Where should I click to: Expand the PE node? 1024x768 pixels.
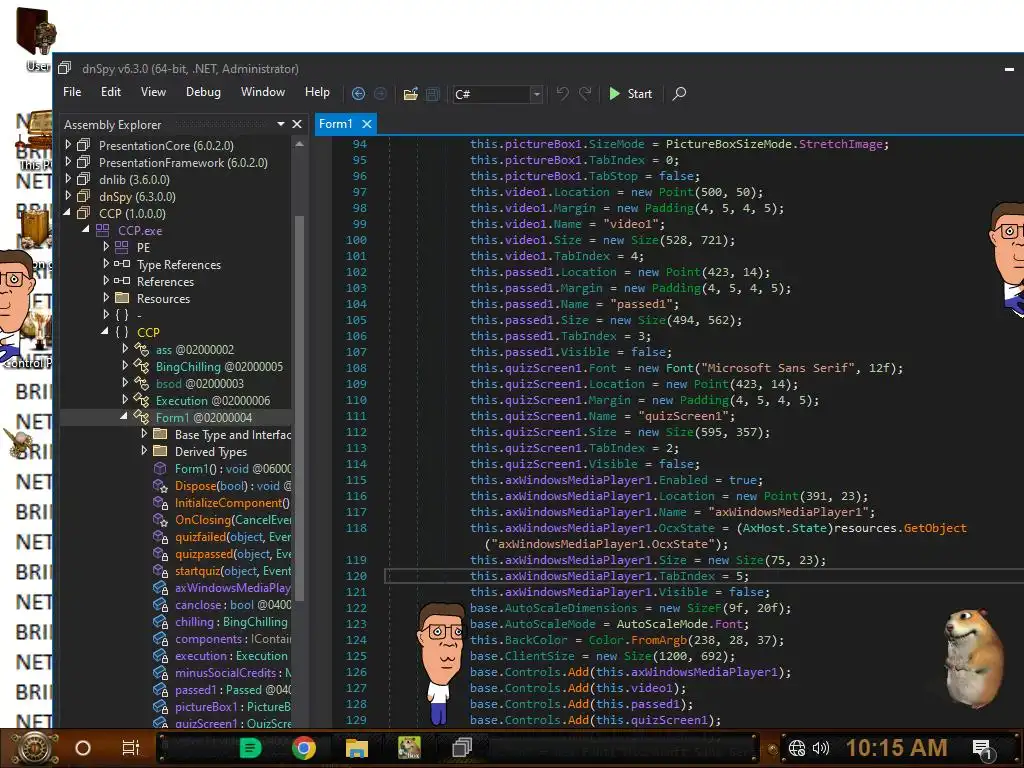(x=106, y=246)
